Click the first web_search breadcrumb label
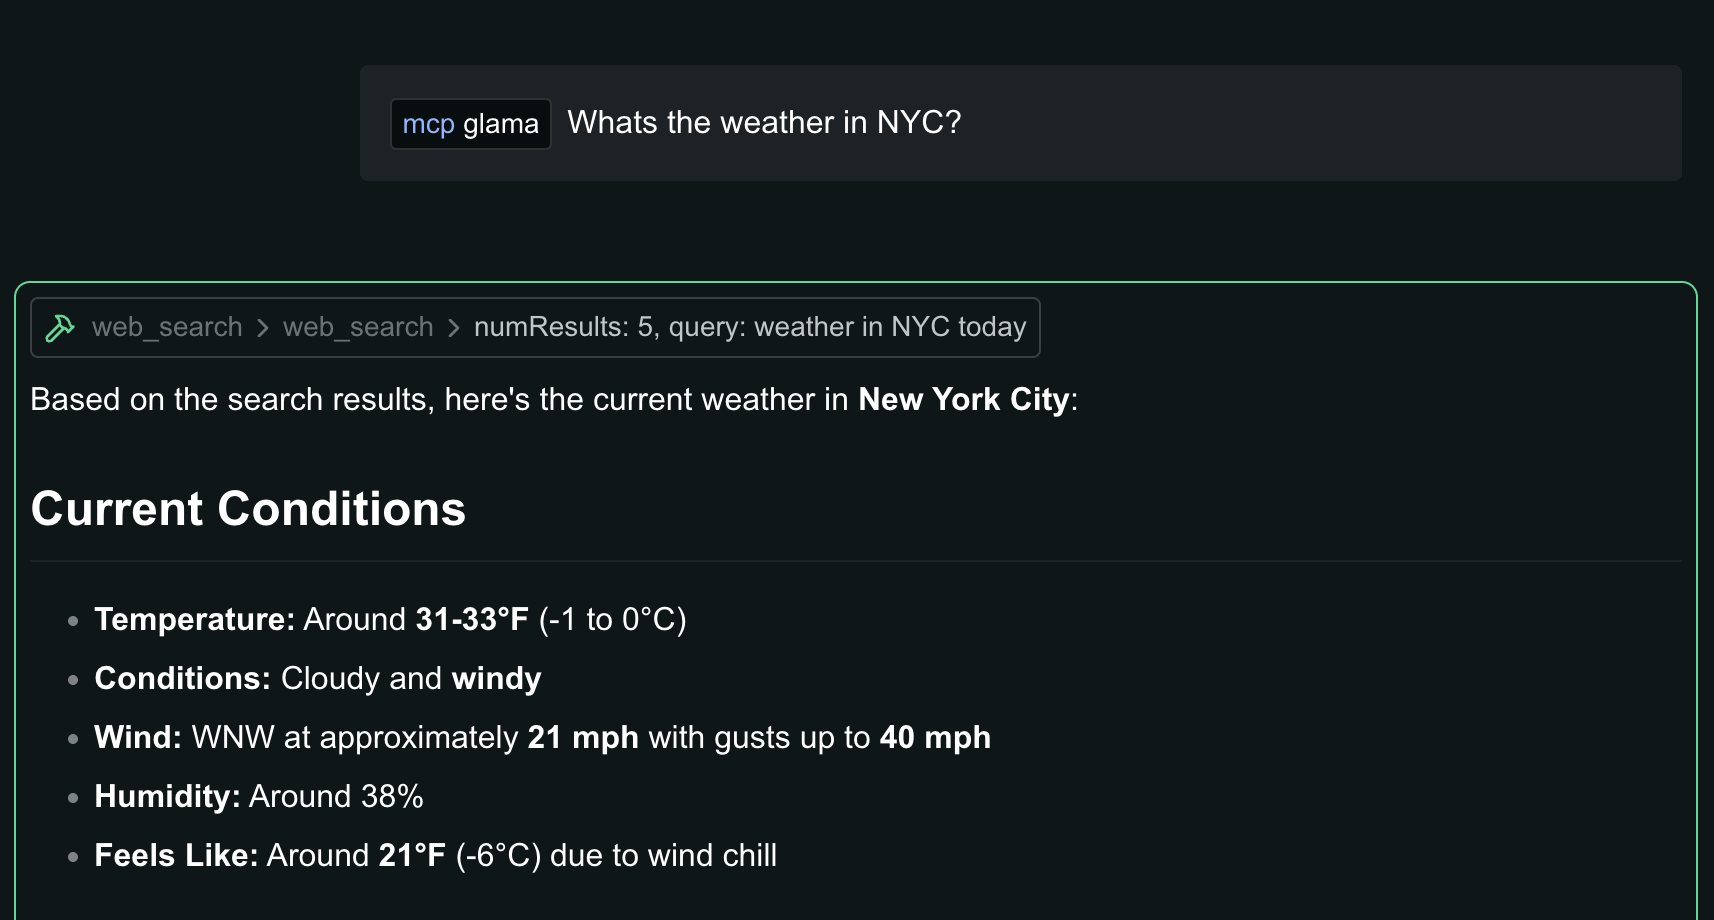1714x920 pixels. pos(167,328)
